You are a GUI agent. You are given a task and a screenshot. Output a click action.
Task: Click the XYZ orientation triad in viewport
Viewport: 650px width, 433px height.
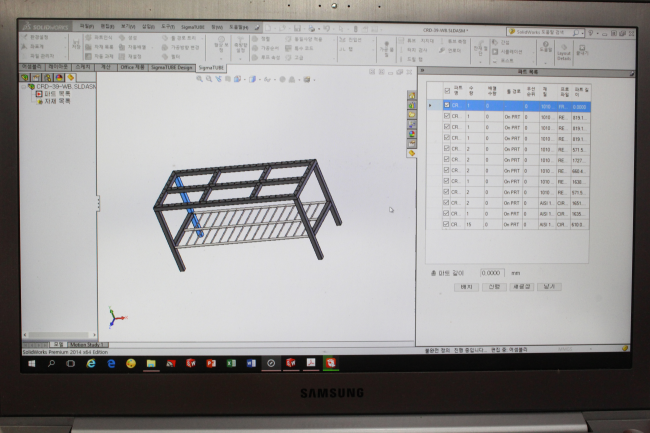(117, 317)
